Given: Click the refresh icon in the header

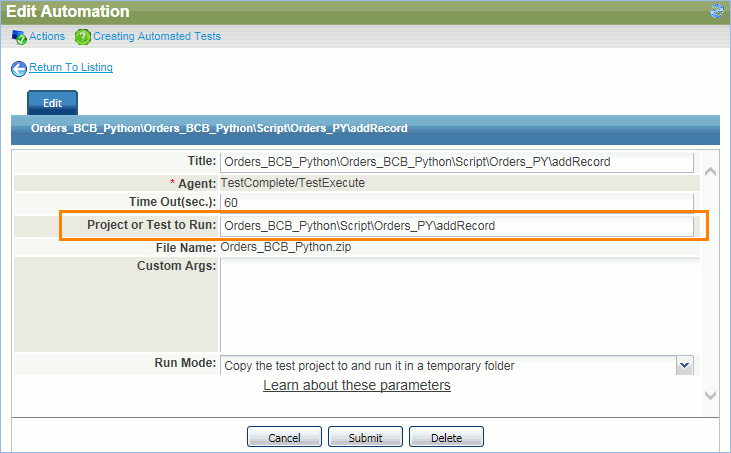Looking at the screenshot, I should 717,11.
